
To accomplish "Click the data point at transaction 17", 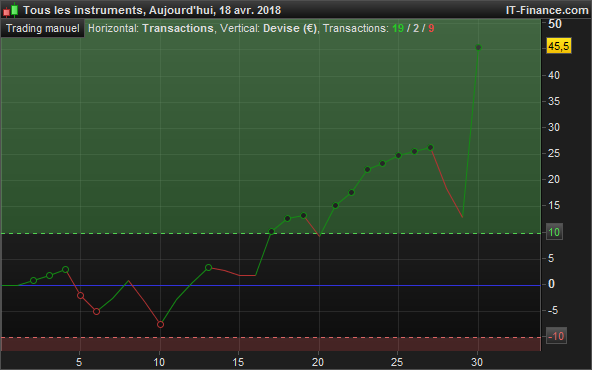I will point(271,231).
